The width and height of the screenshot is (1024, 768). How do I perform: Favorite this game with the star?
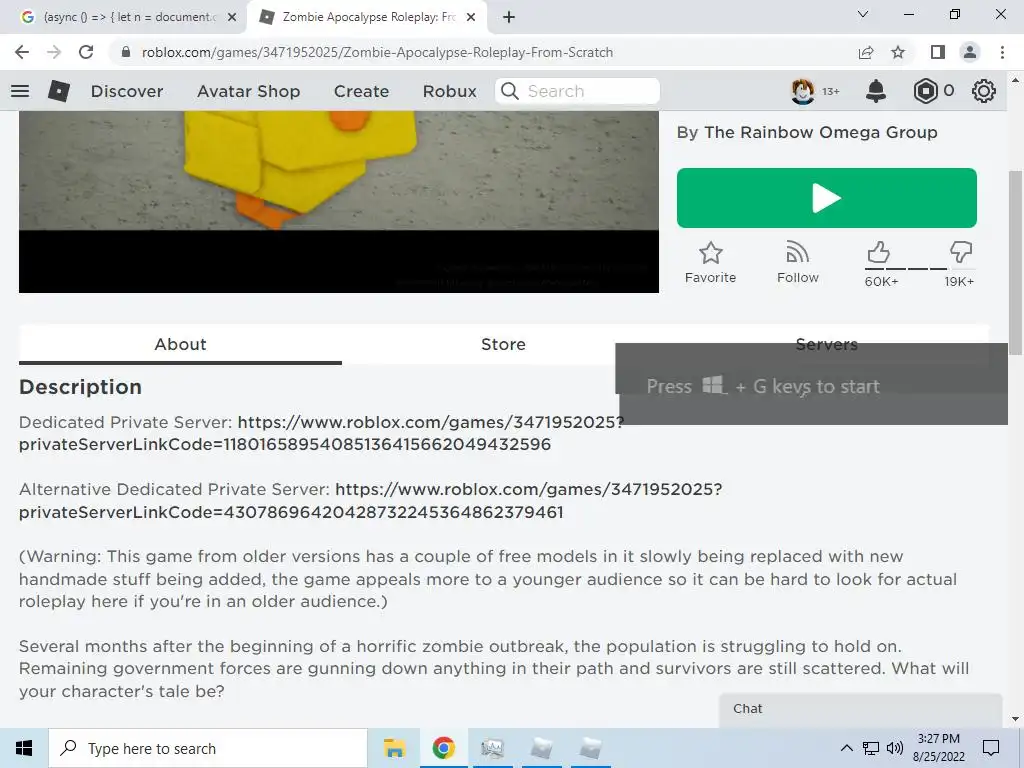click(711, 263)
